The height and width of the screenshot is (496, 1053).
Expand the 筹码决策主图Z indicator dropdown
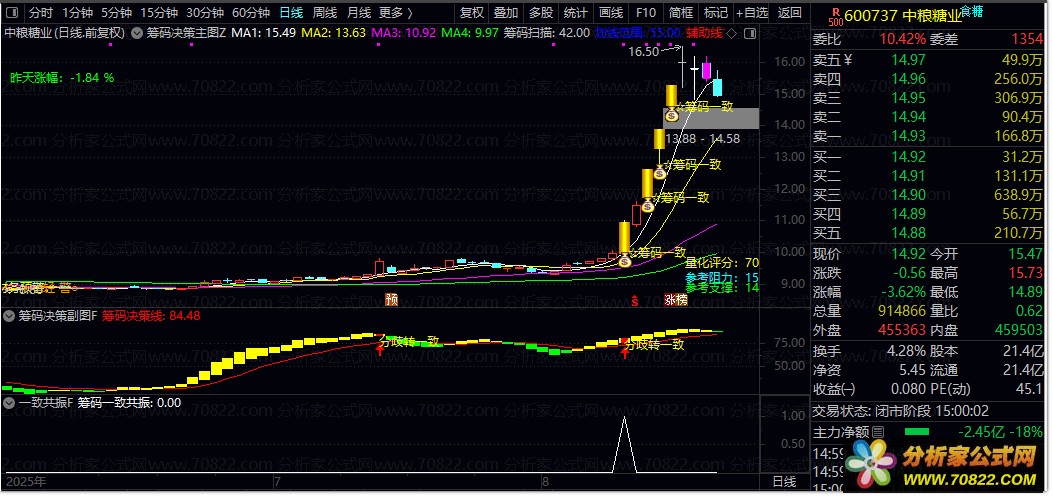[x=137, y=32]
